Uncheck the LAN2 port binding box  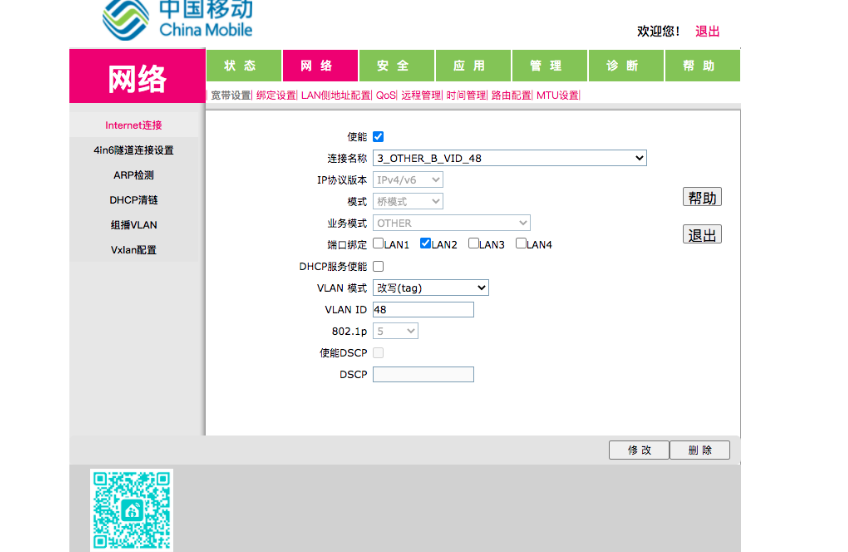[425, 243]
